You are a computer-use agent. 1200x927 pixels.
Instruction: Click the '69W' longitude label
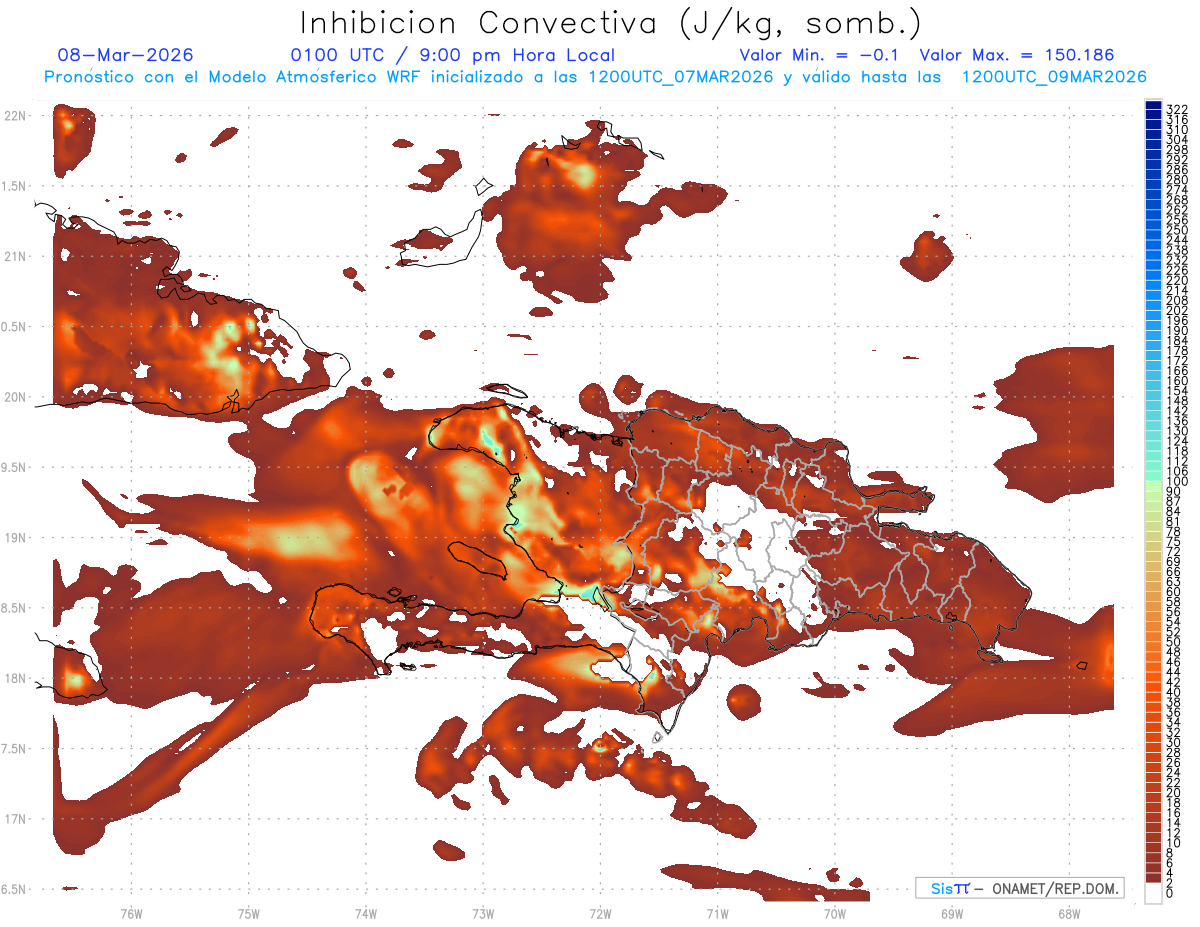coord(952,913)
